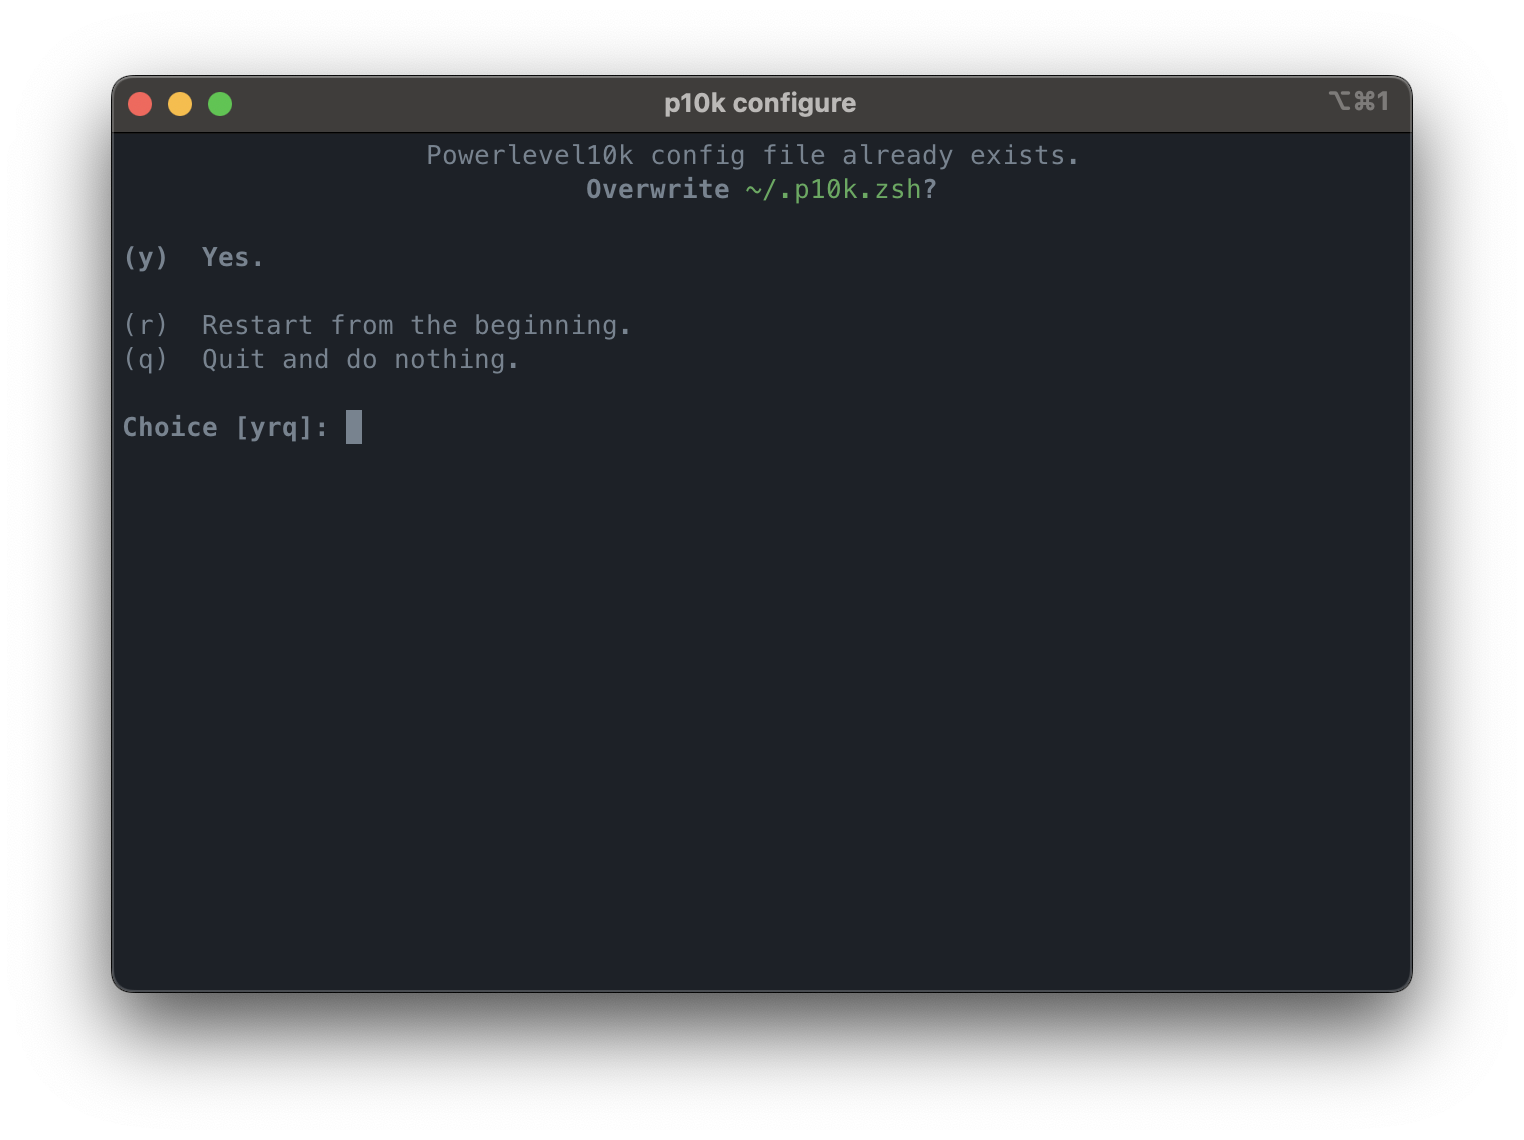Click the bold 'Overwrite' word

(658, 189)
